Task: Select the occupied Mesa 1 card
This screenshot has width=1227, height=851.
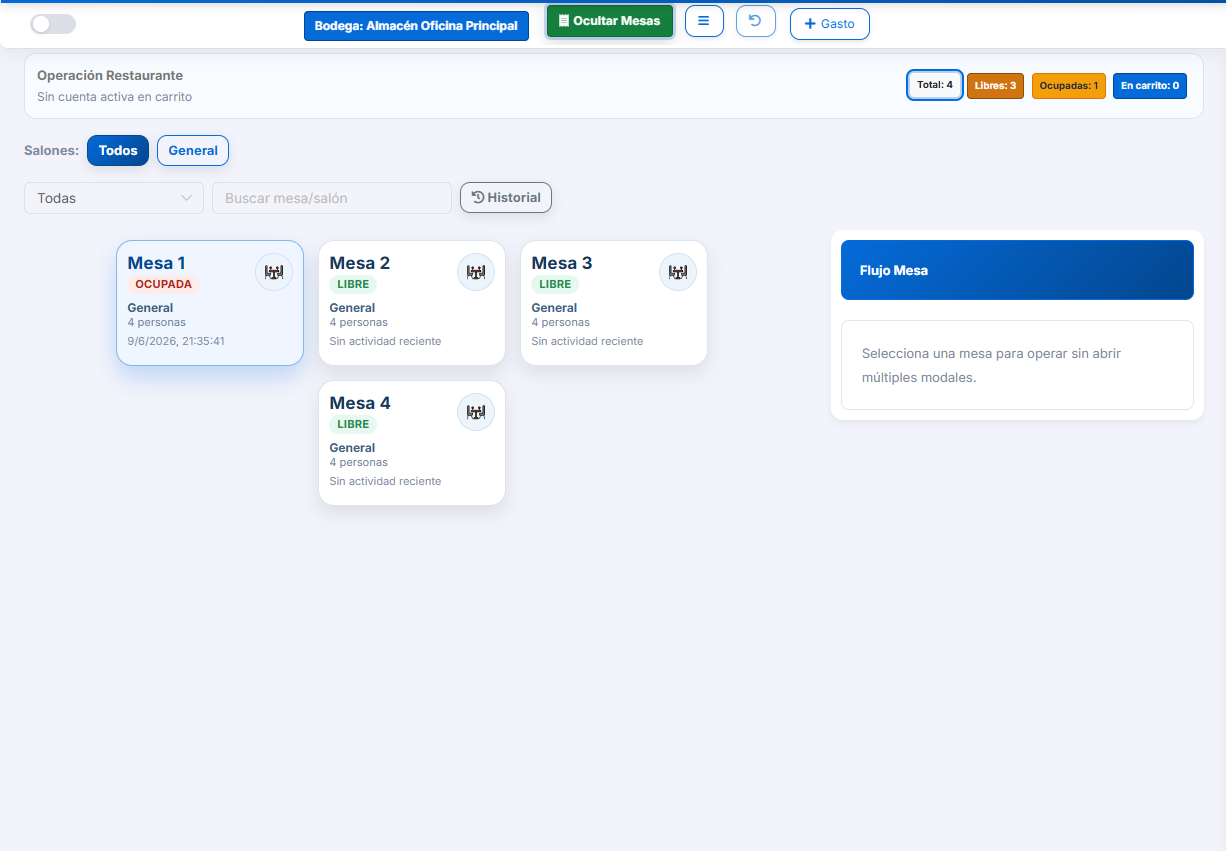Action: click(x=210, y=303)
